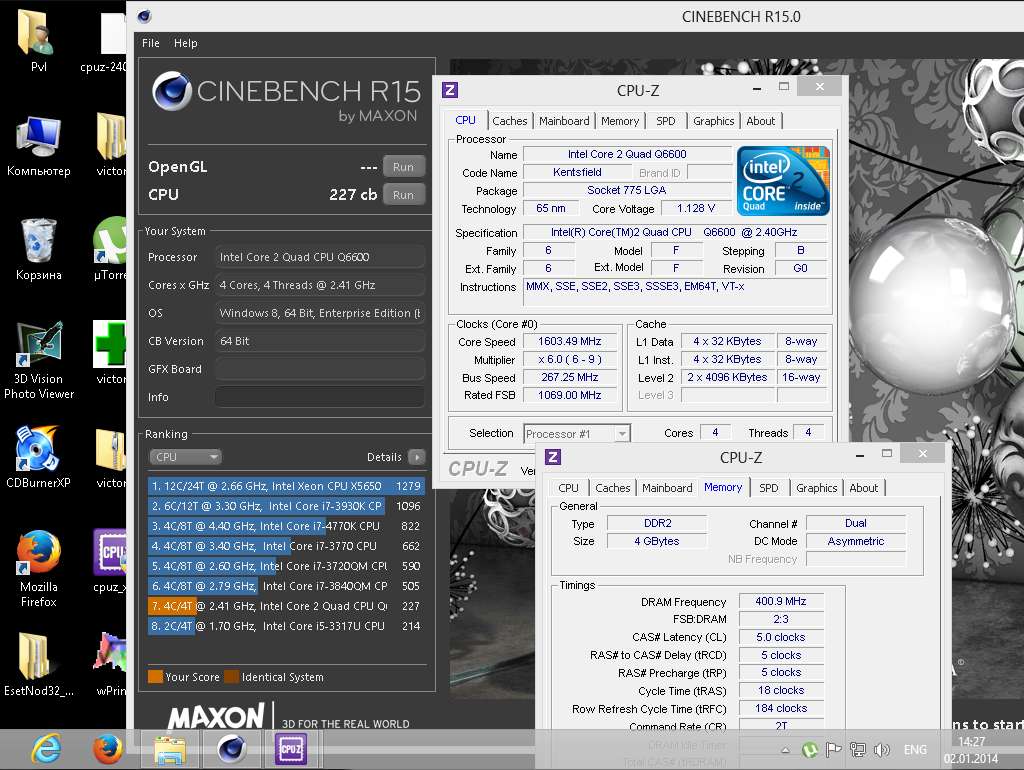Switch to Graphics tab in lower CPU-Z window

pyautogui.click(x=816, y=488)
